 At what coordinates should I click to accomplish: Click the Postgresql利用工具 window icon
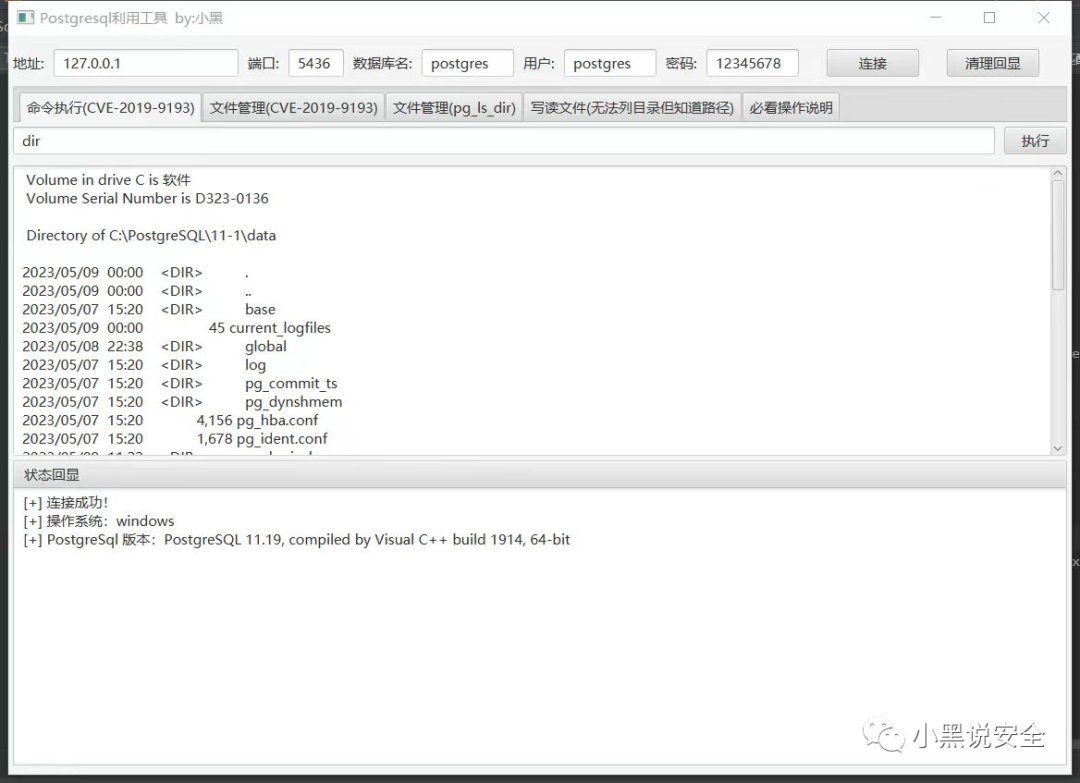pyautogui.click(x=25, y=18)
